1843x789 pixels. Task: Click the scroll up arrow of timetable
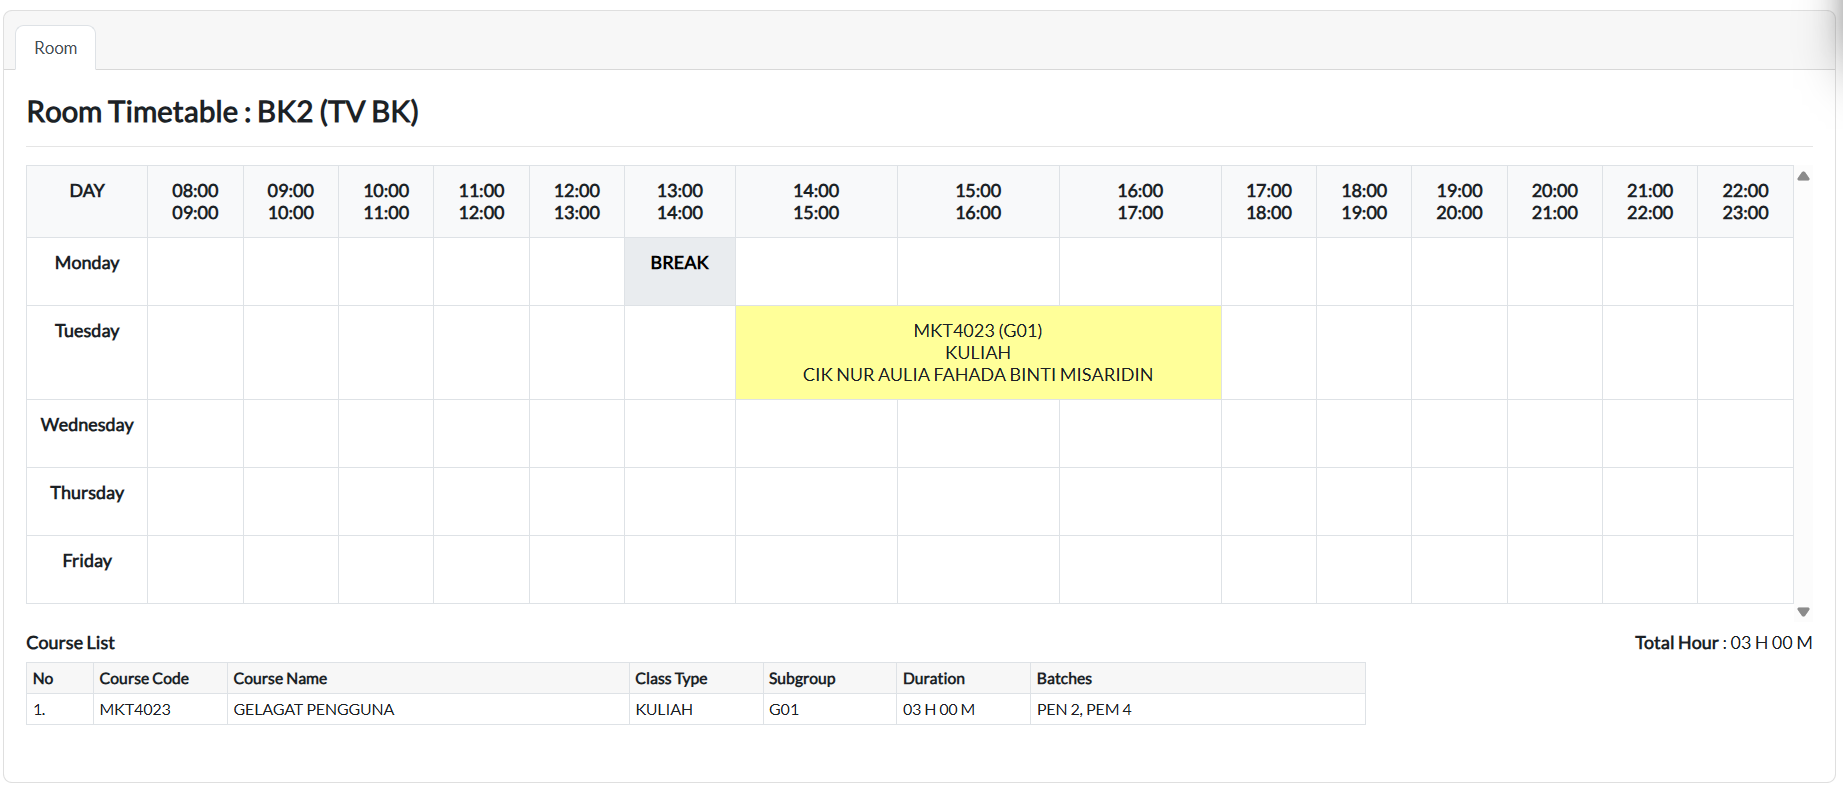tap(1803, 176)
